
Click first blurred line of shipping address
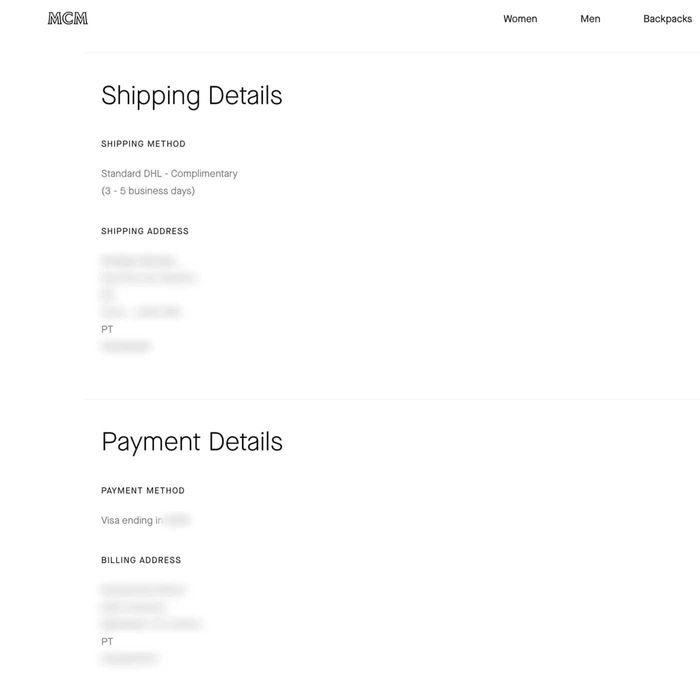point(138,261)
